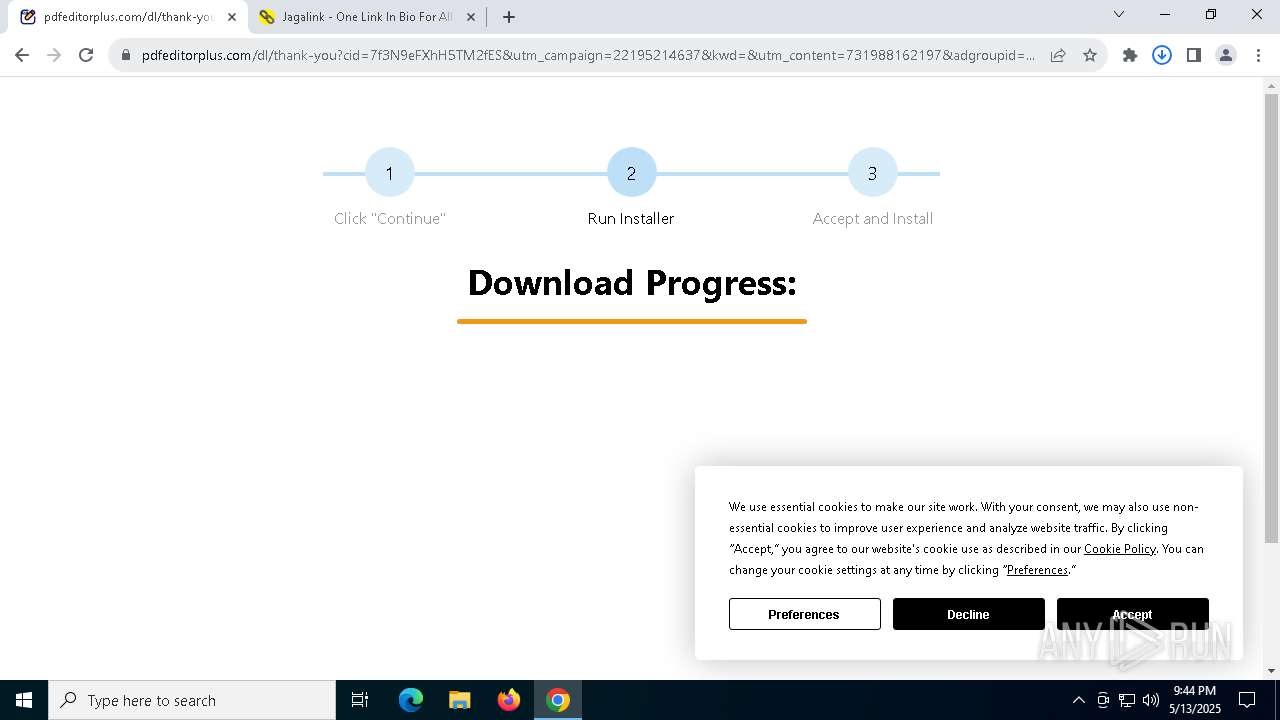This screenshot has height=720, width=1280.
Task: Click step 3 circle
Action: (x=872, y=173)
